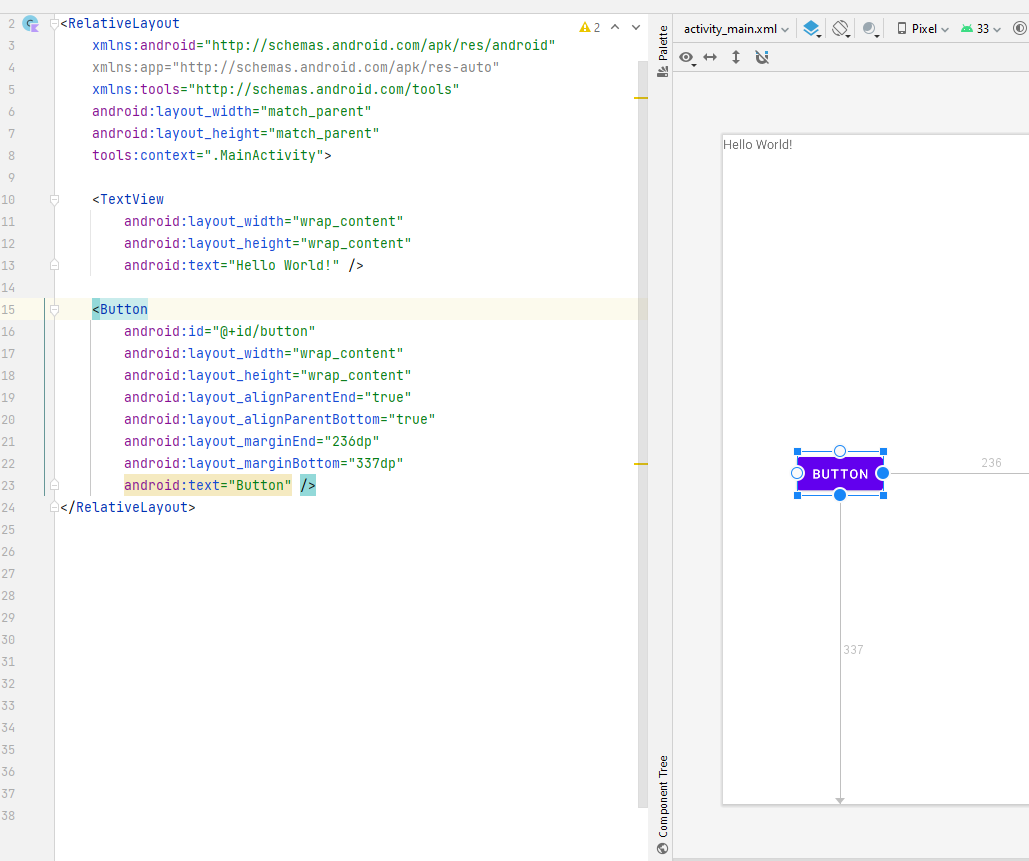Click the upper yellow warning stripe mark near line 5
Screen dimensions: 1029x861
point(640,98)
